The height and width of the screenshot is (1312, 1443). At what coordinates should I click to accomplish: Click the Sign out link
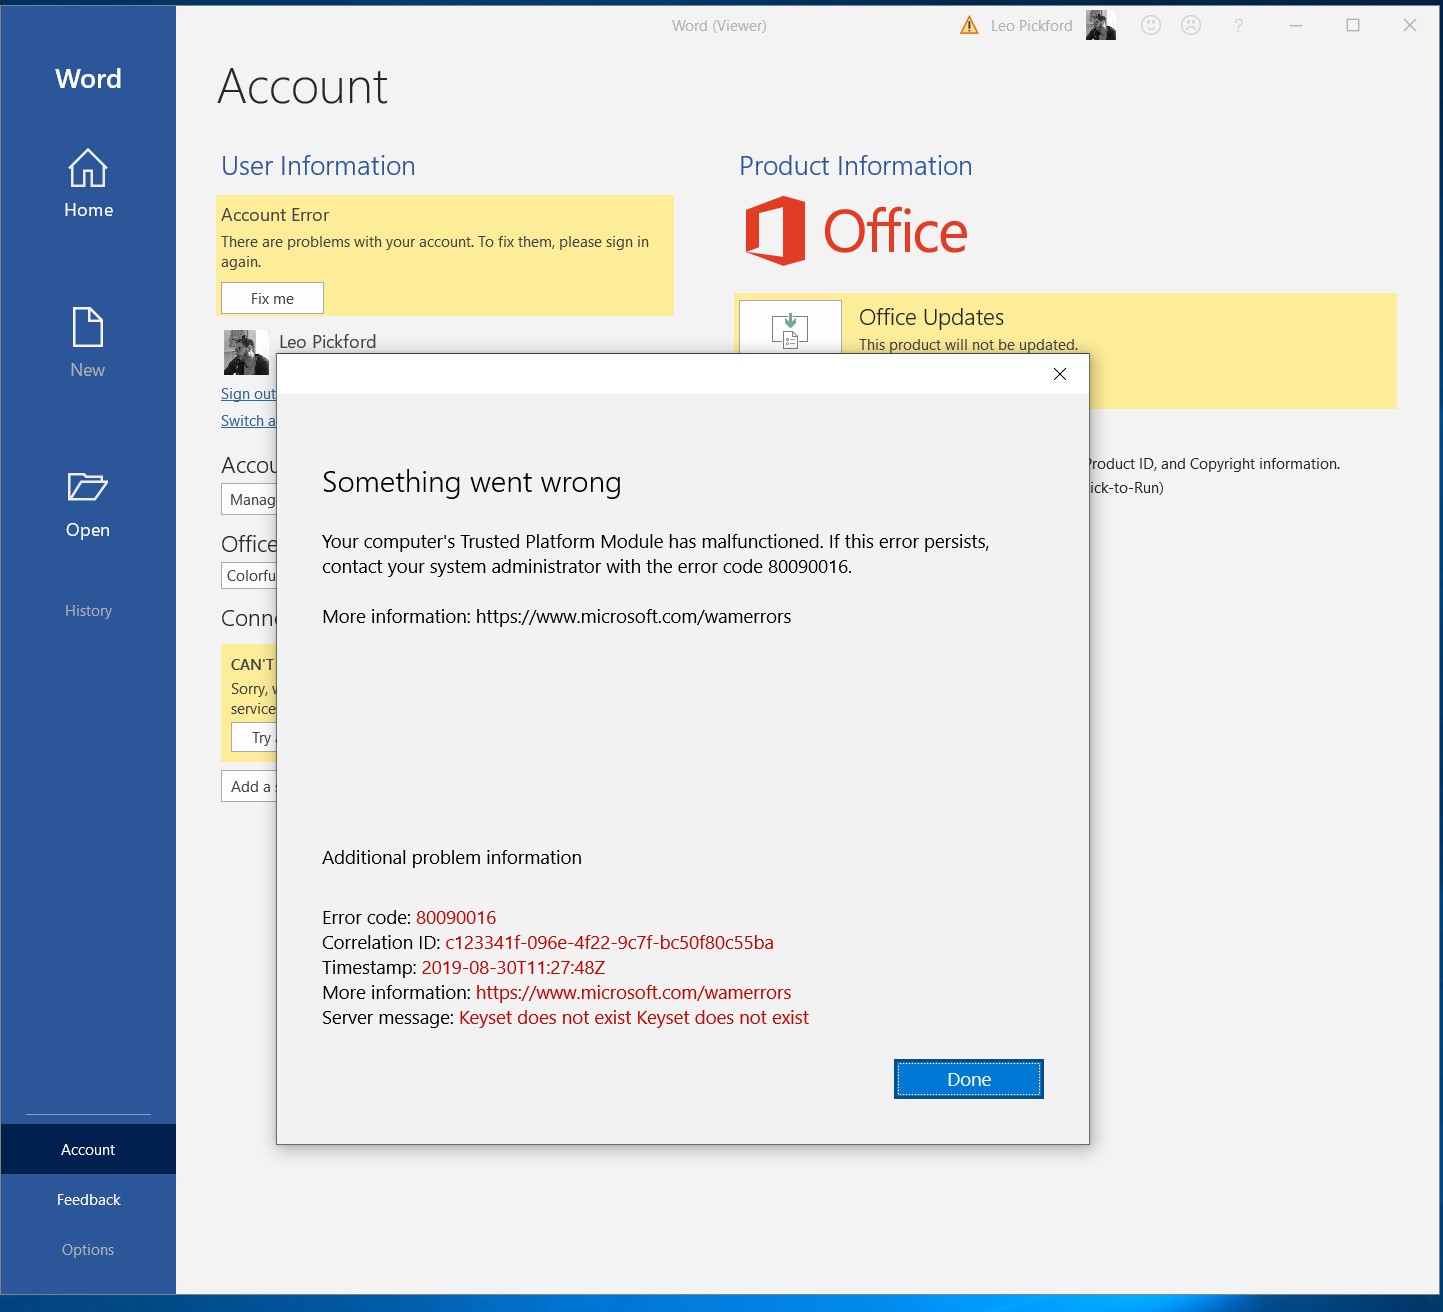[248, 394]
